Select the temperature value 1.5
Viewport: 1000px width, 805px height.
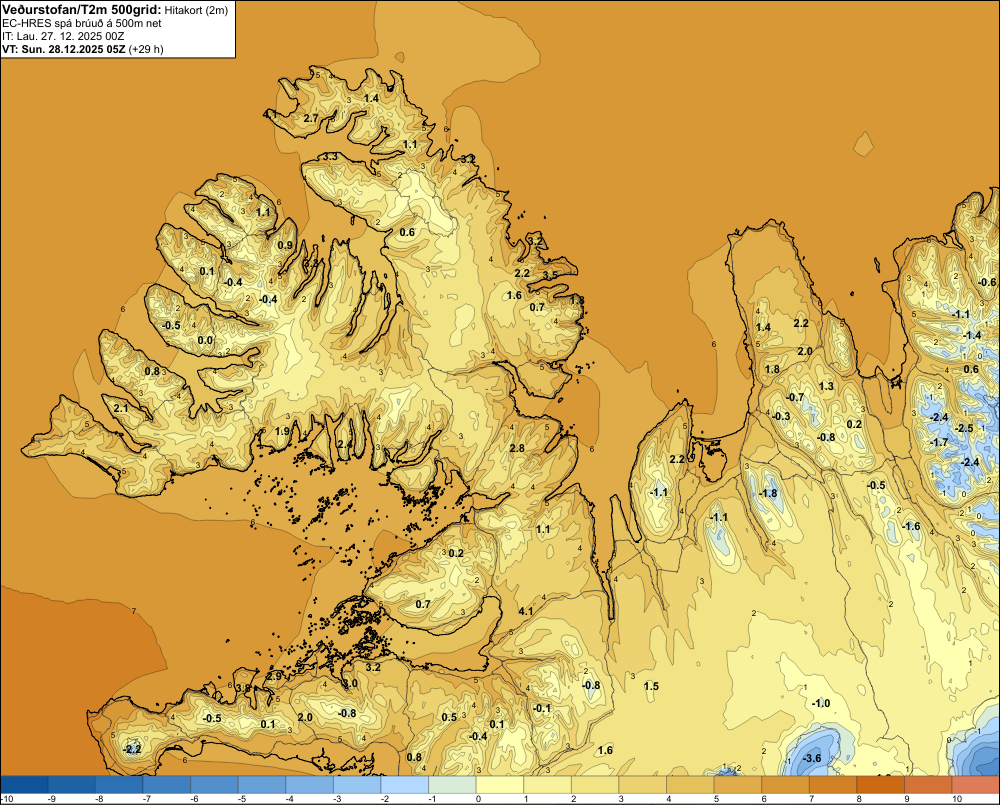tap(651, 686)
